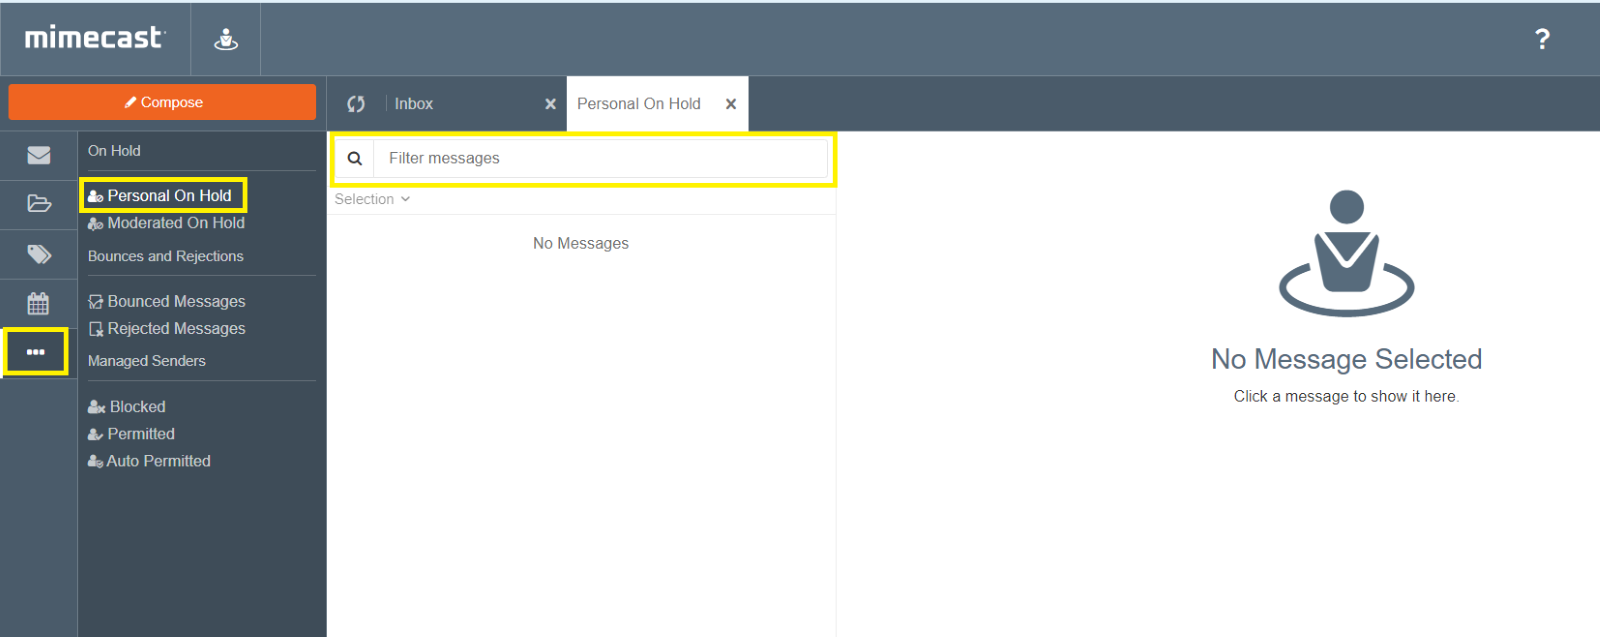The height and width of the screenshot is (637, 1600).
Task: Click the No Messages text
Action: tap(581, 243)
